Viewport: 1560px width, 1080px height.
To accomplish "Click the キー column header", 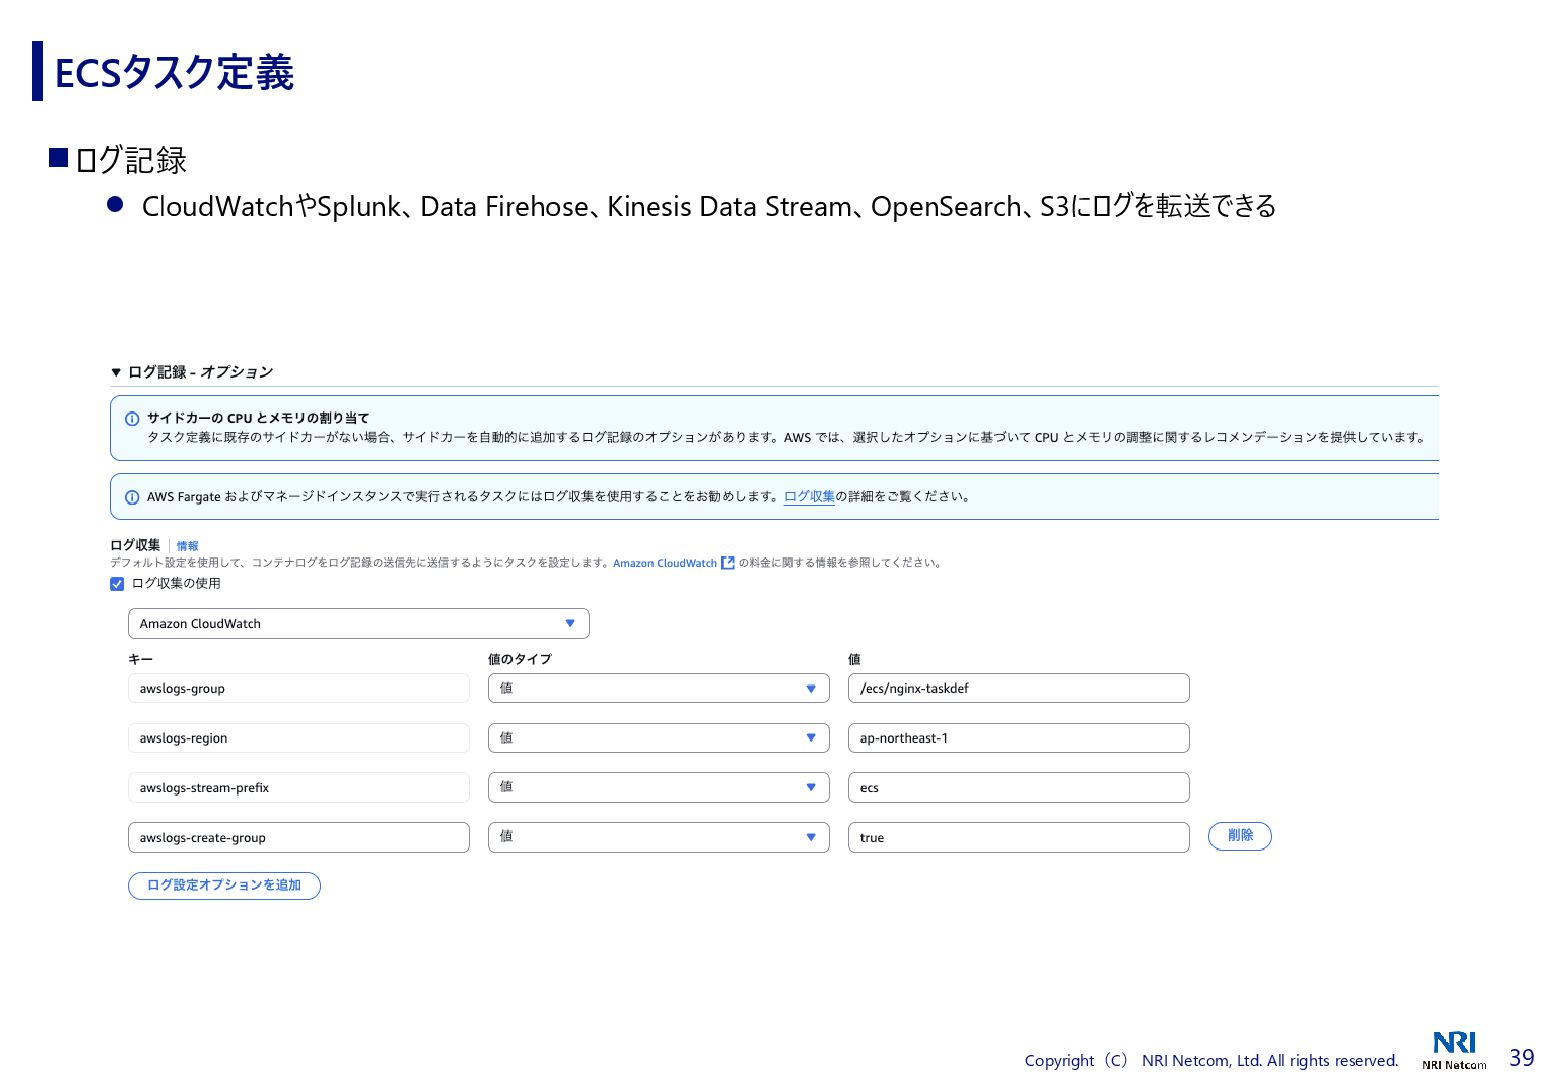I will (140, 659).
